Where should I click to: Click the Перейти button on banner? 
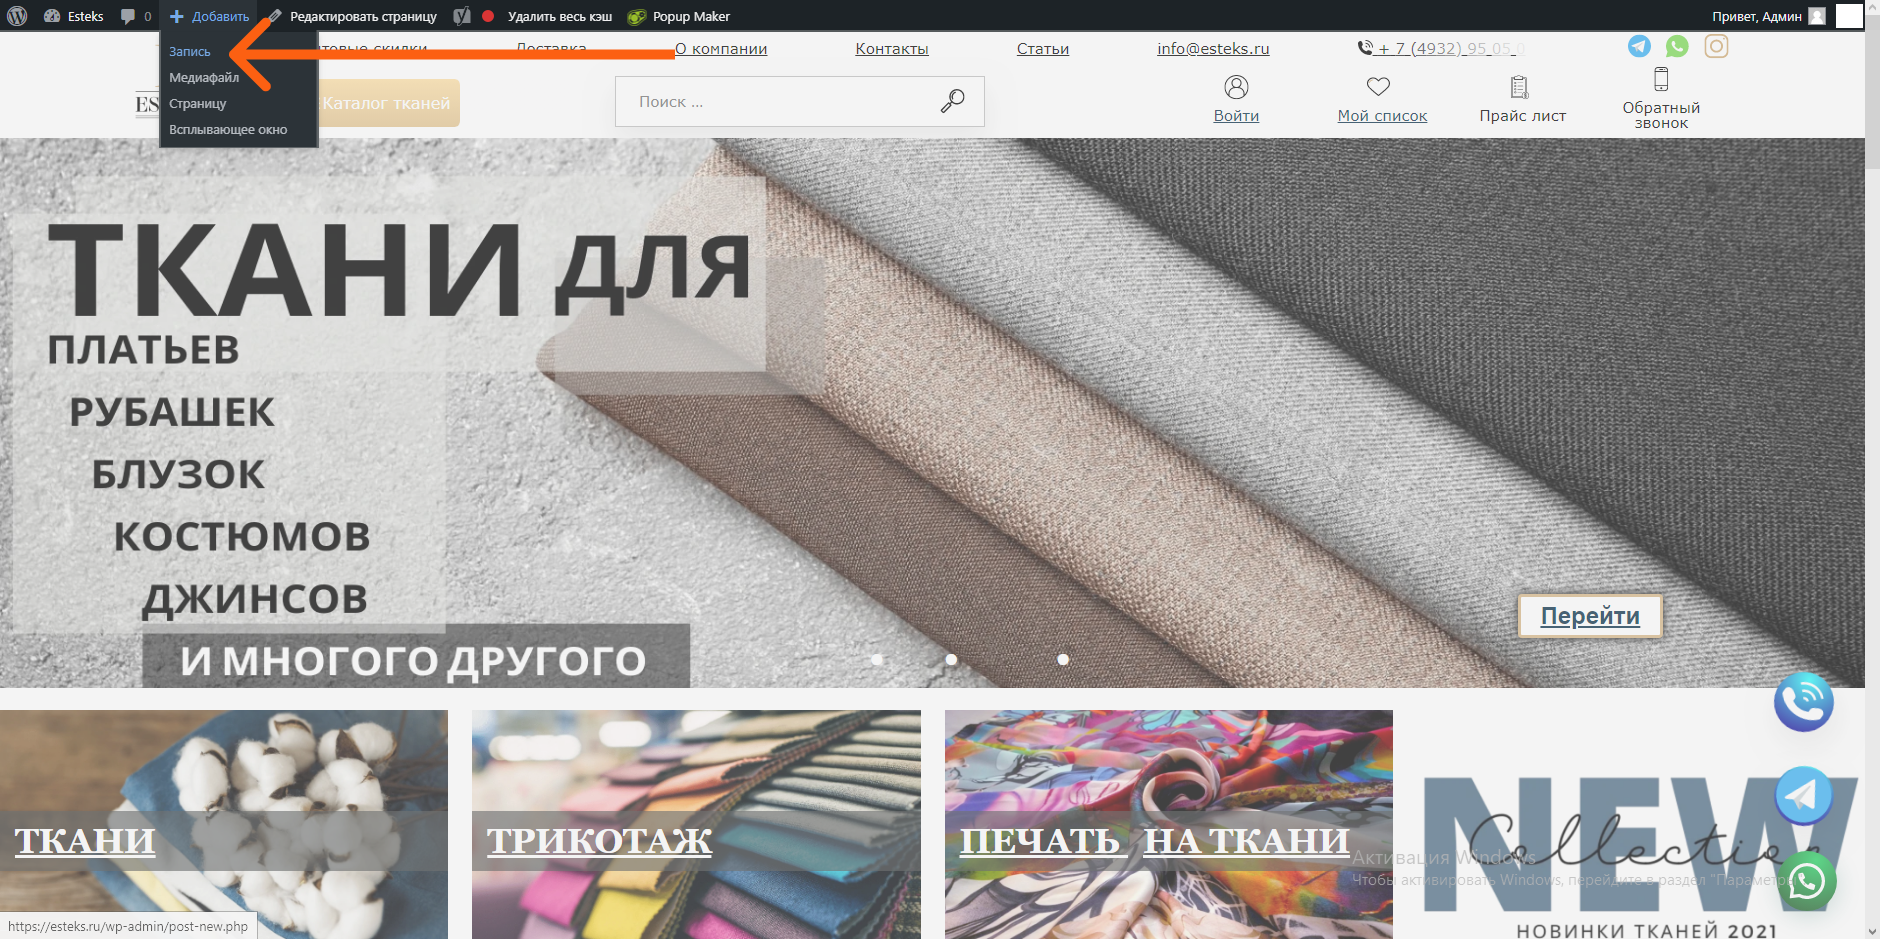point(1590,616)
